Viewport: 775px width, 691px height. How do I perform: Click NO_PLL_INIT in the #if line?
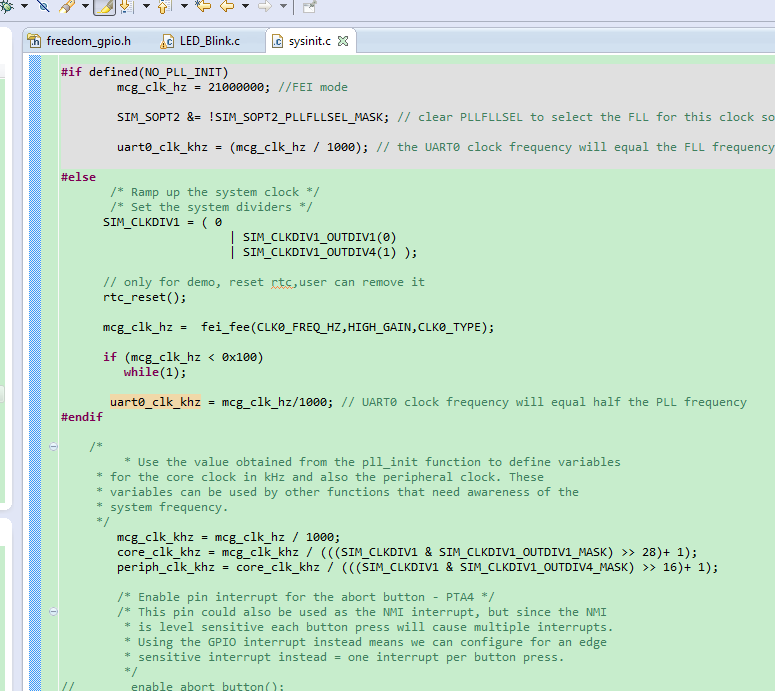(x=183, y=72)
